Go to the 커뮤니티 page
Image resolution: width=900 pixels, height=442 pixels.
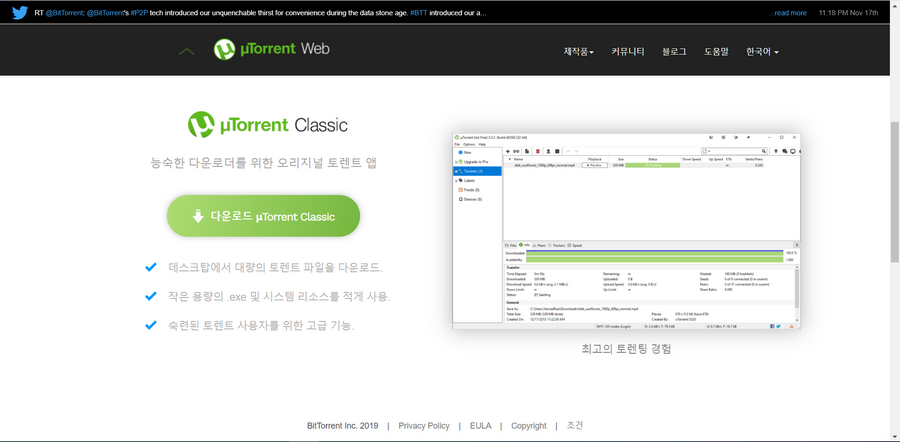coord(628,52)
